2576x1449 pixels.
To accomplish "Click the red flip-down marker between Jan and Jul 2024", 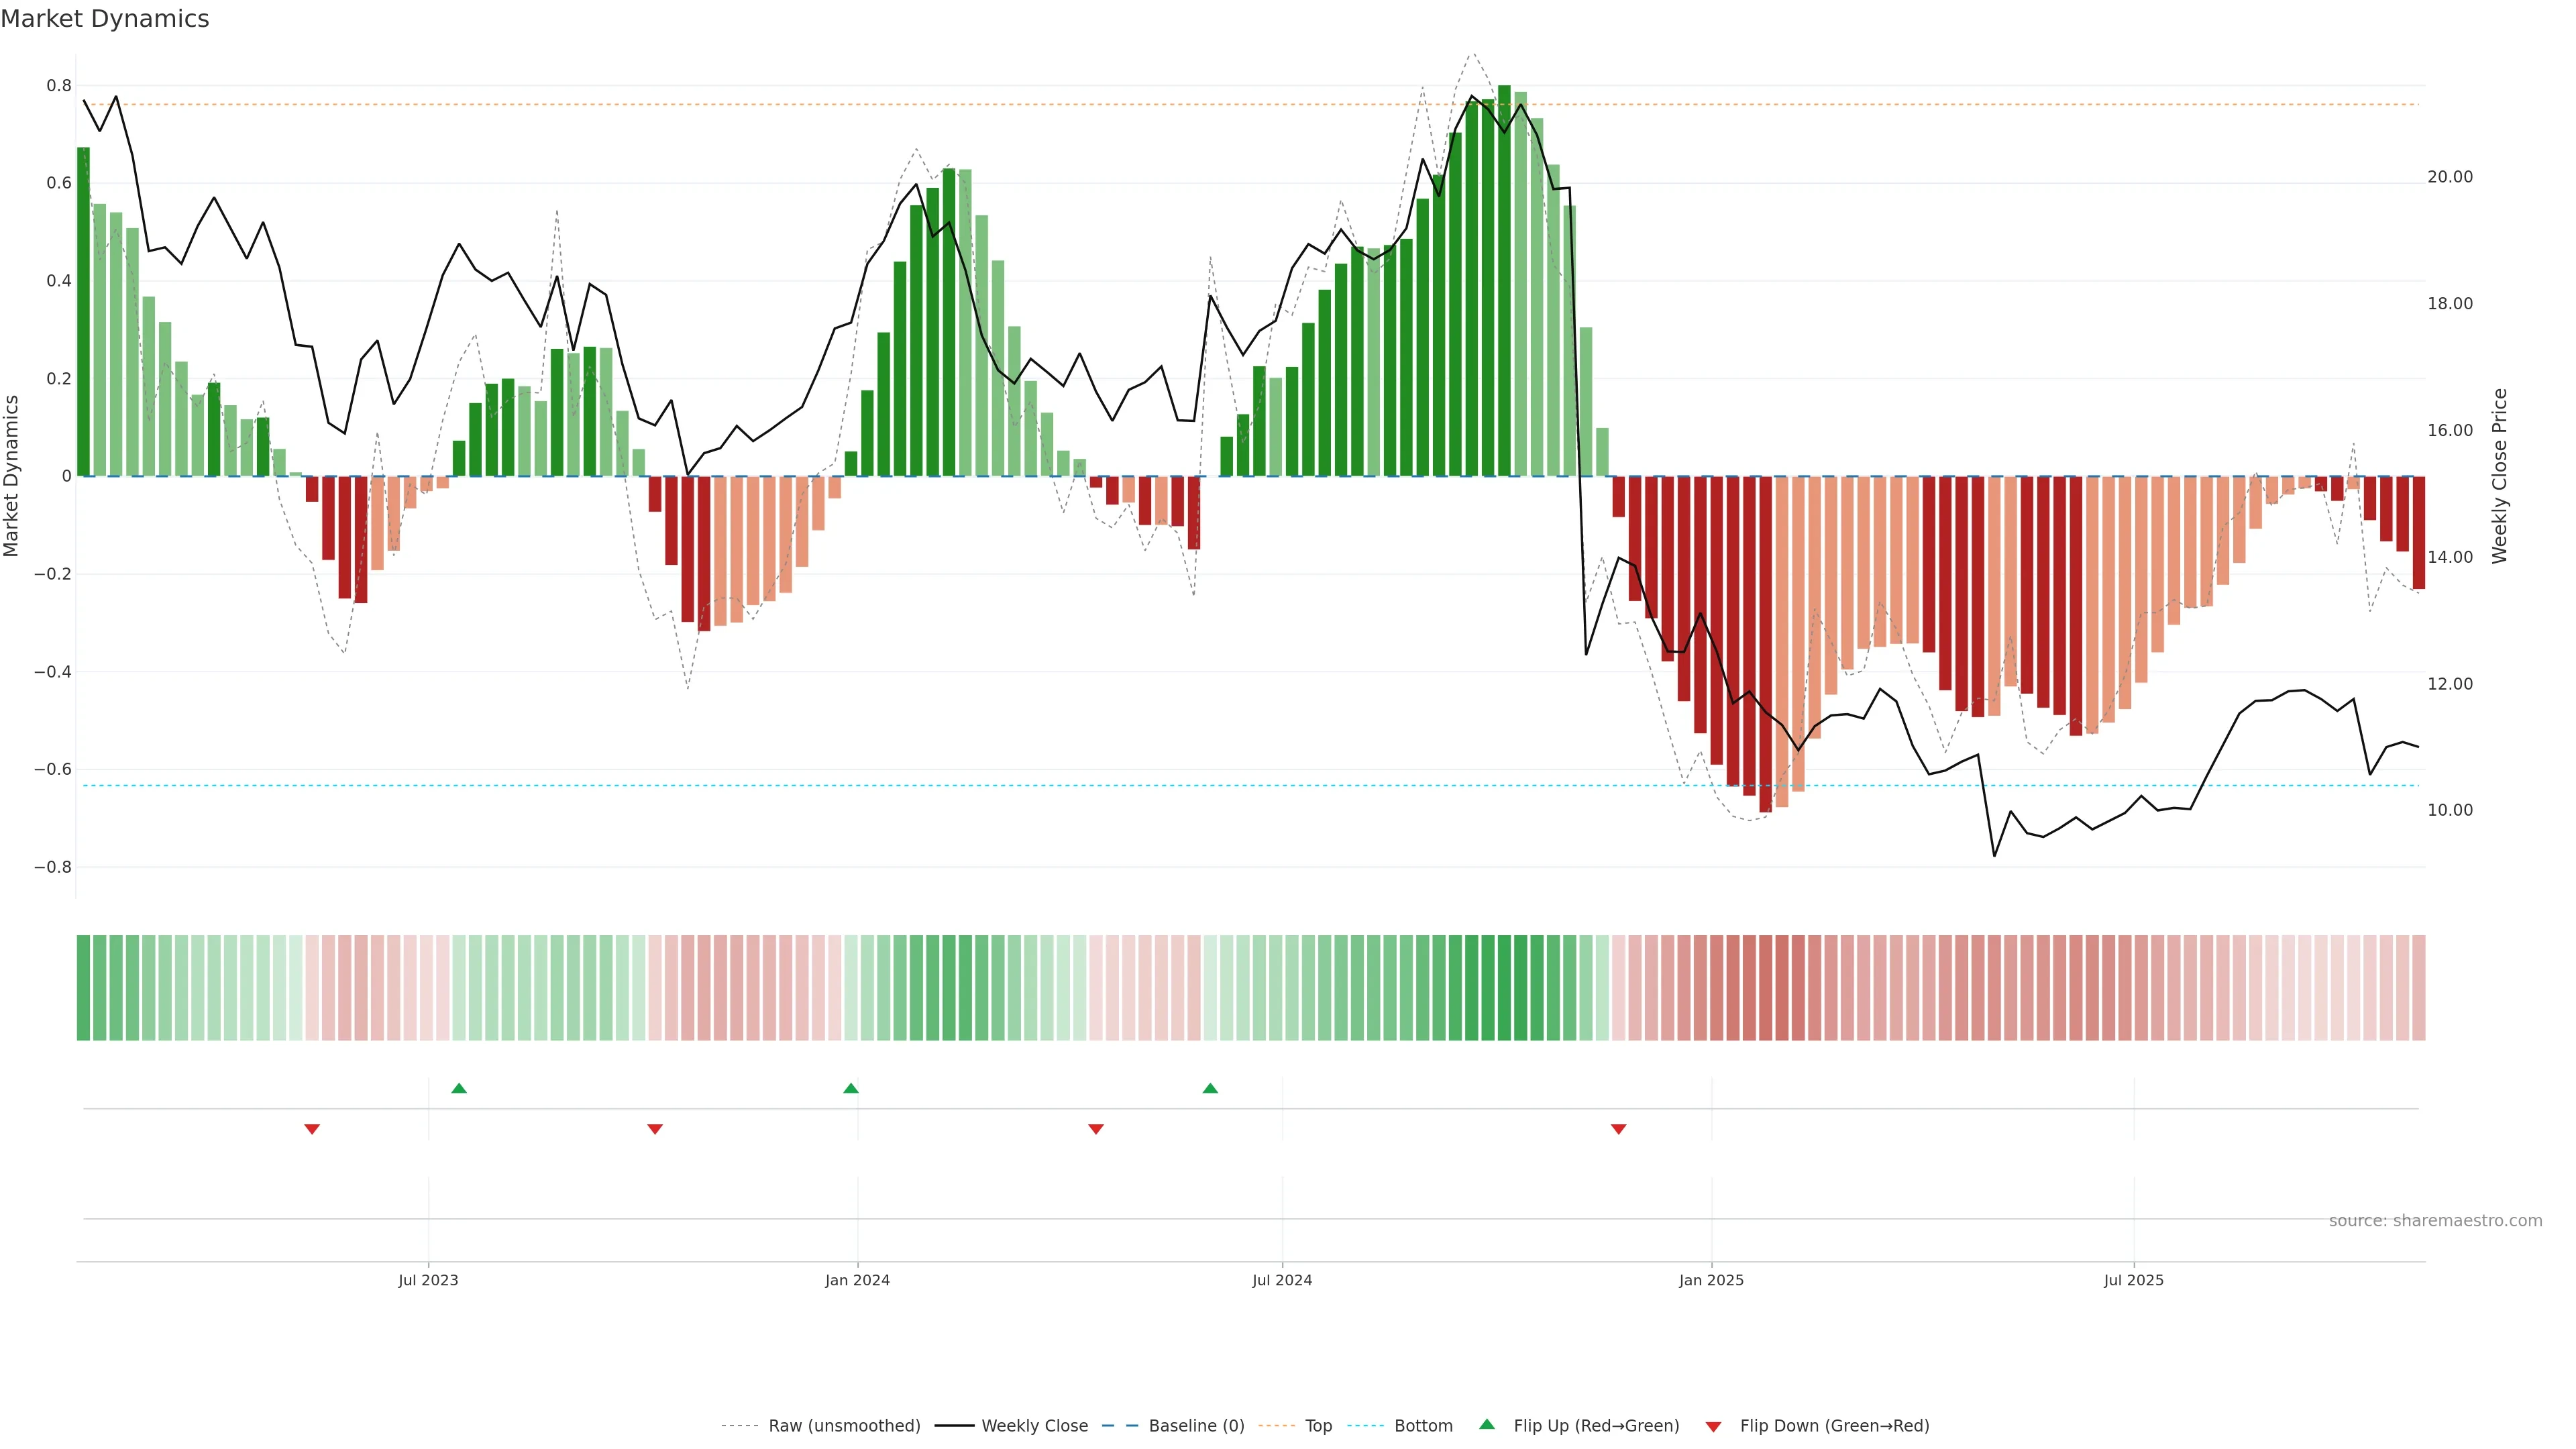I will point(1096,1129).
